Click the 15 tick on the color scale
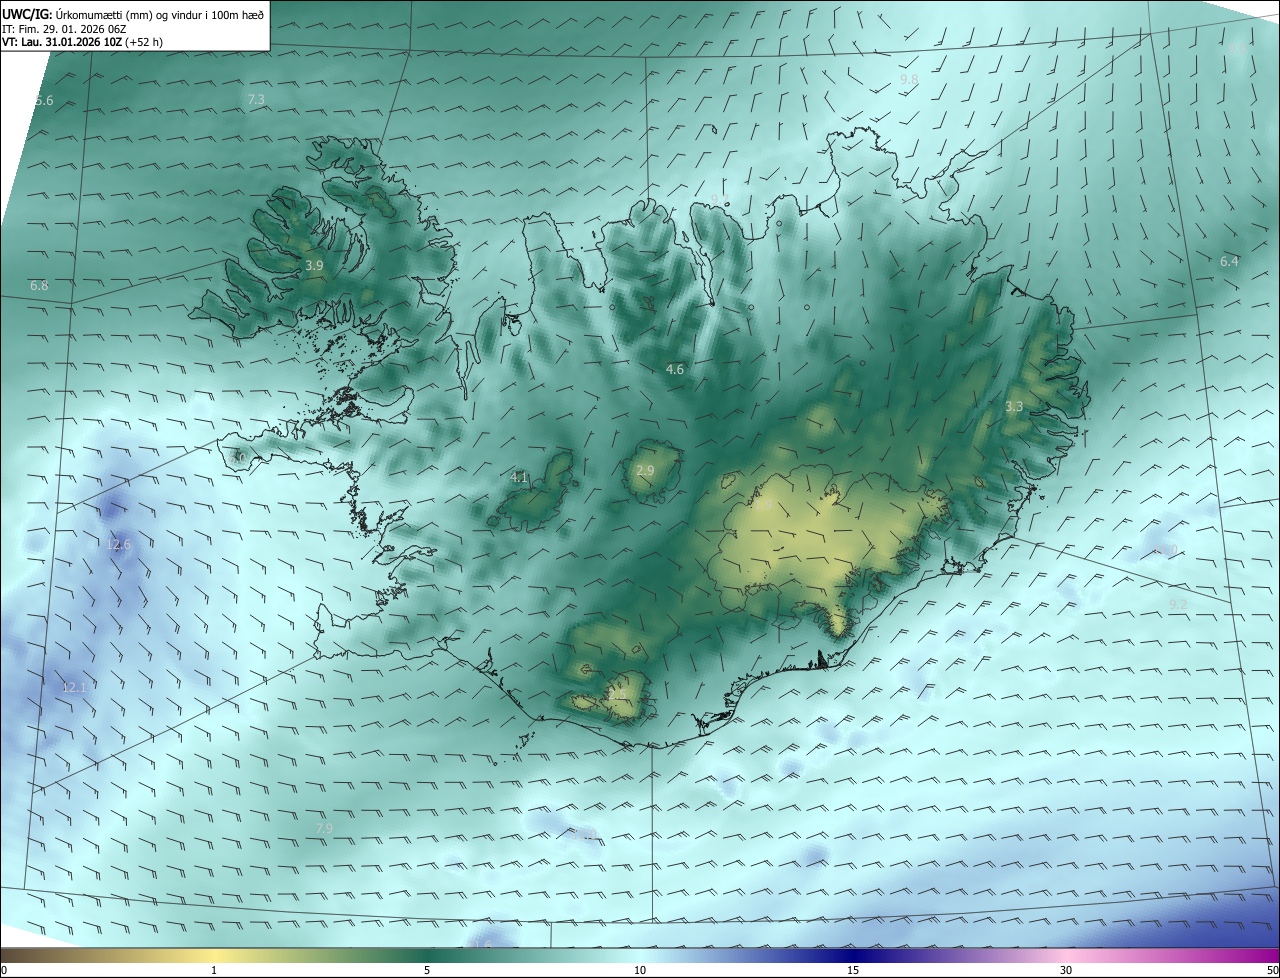This screenshot has height=978, width=1280. [853, 970]
